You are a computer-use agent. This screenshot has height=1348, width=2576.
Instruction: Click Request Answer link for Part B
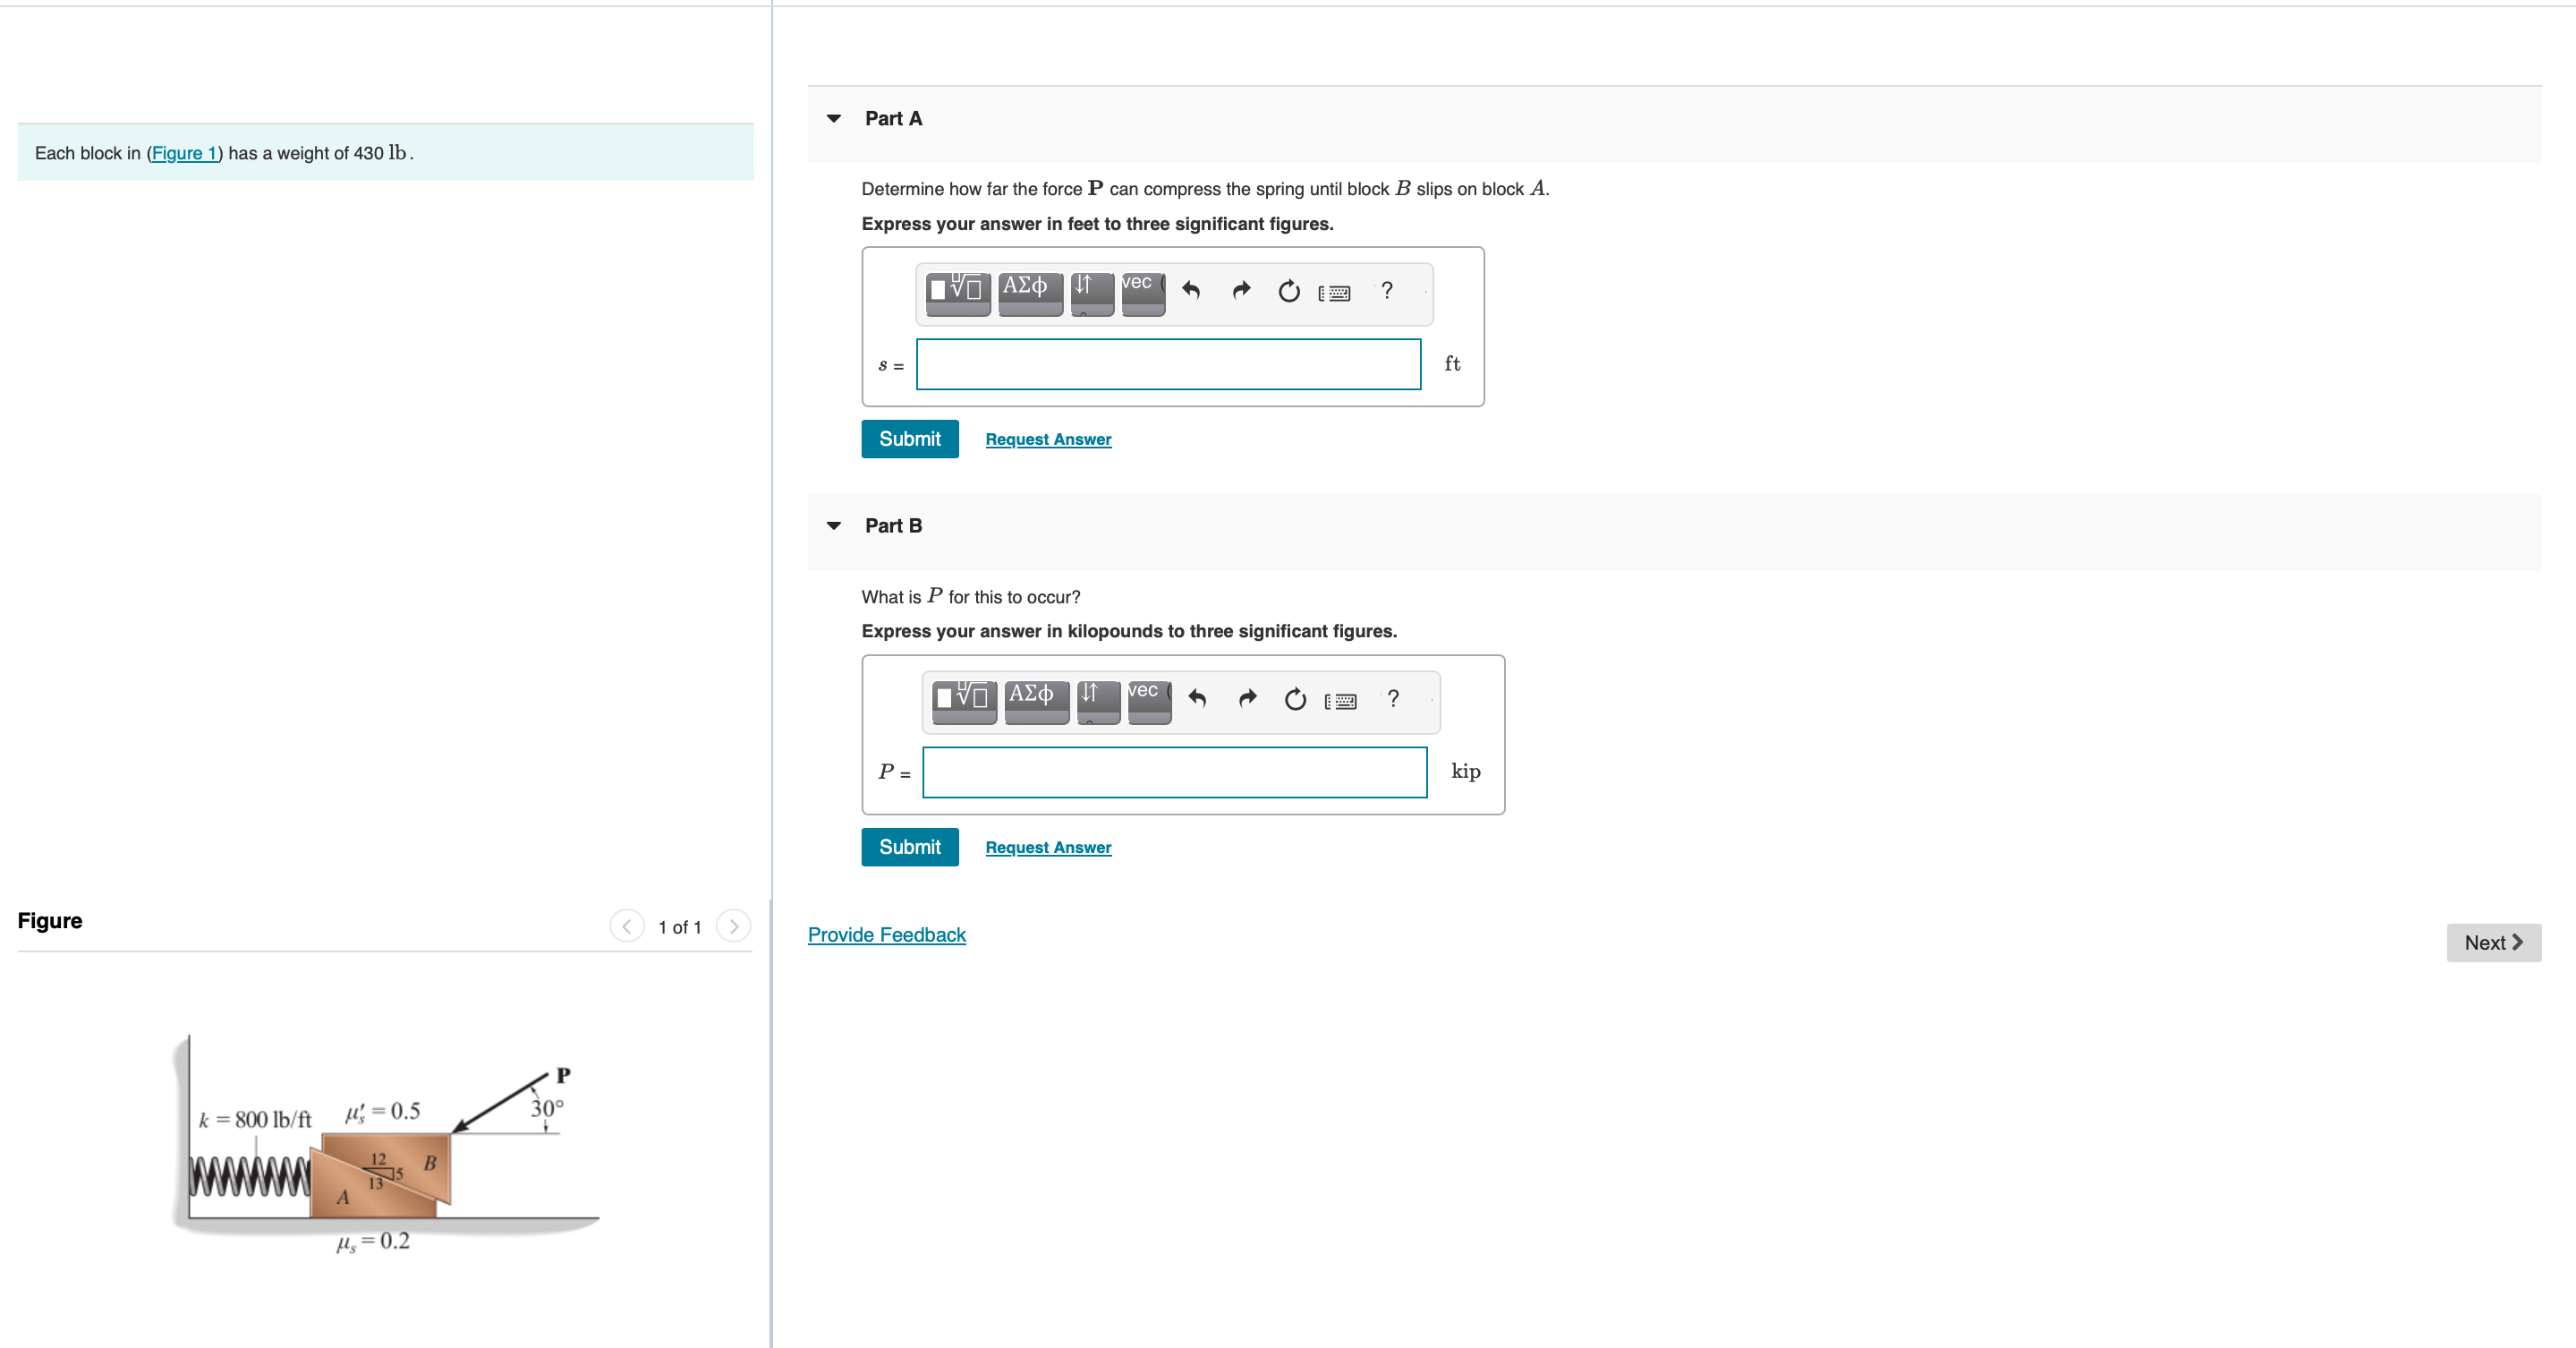[1047, 847]
